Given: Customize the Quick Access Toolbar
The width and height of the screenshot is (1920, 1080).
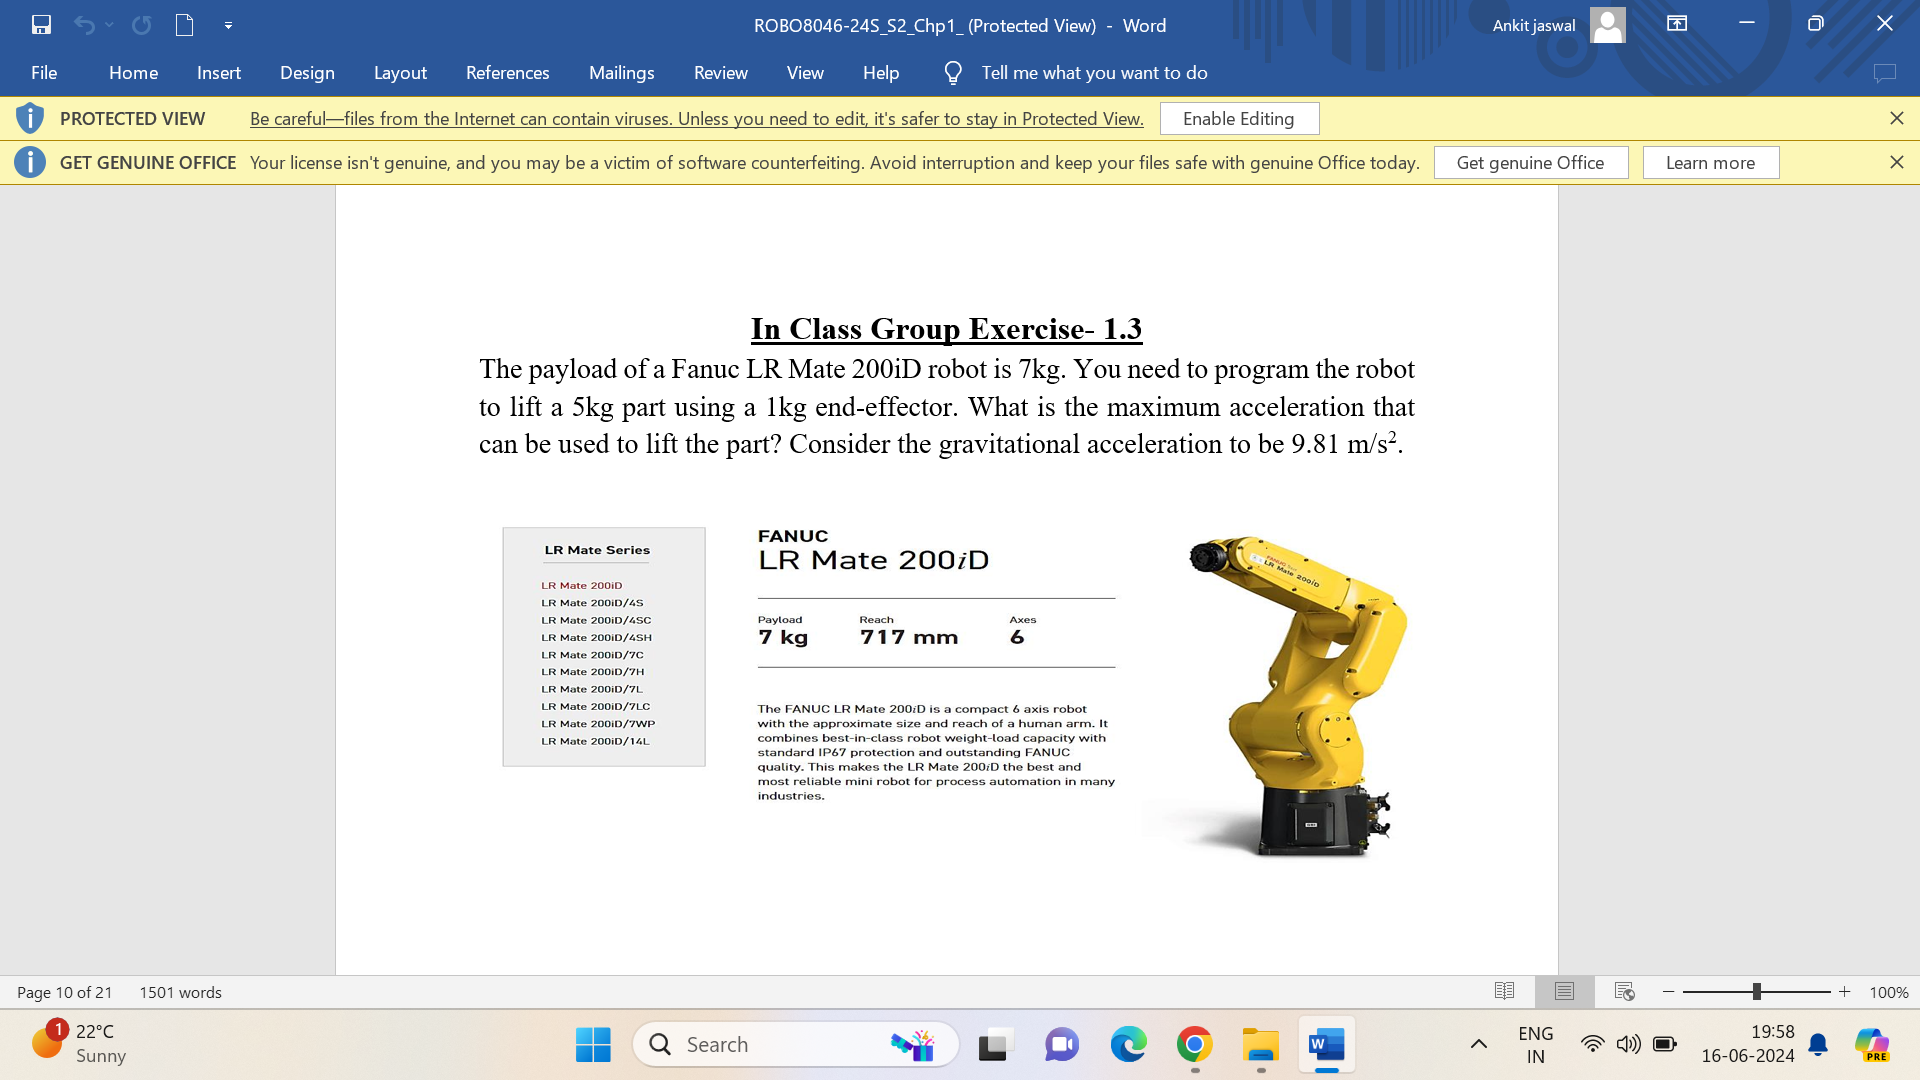Looking at the screenshot, I should 228,25.
